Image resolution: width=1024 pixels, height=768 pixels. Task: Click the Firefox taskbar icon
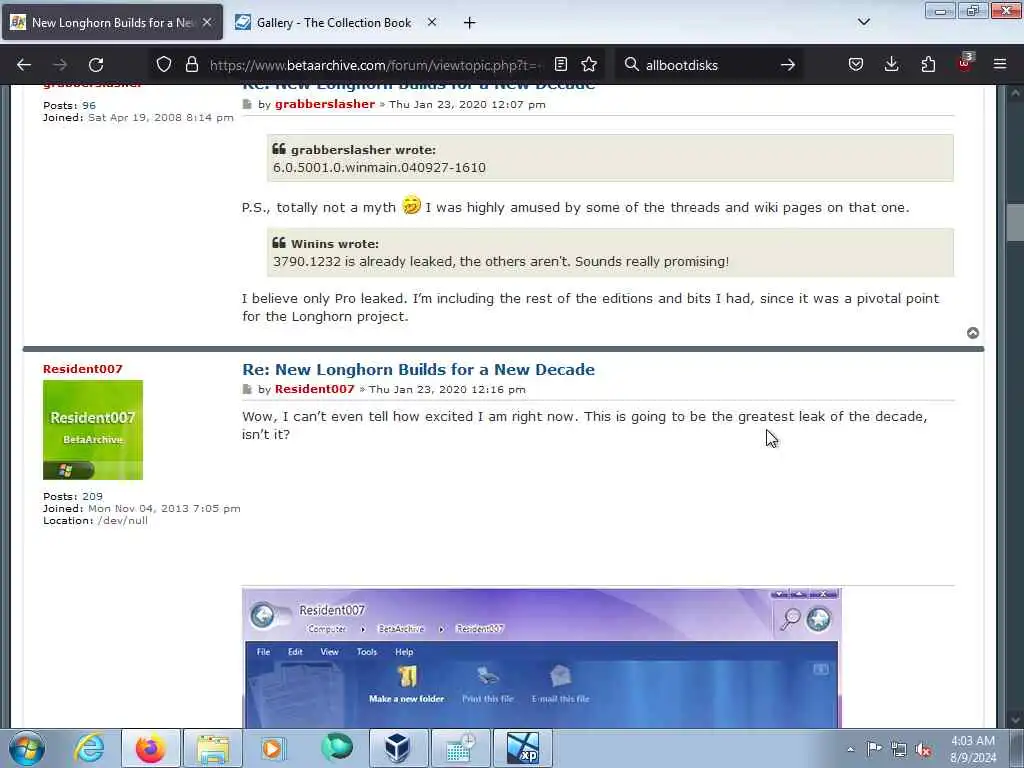(151, 748)
